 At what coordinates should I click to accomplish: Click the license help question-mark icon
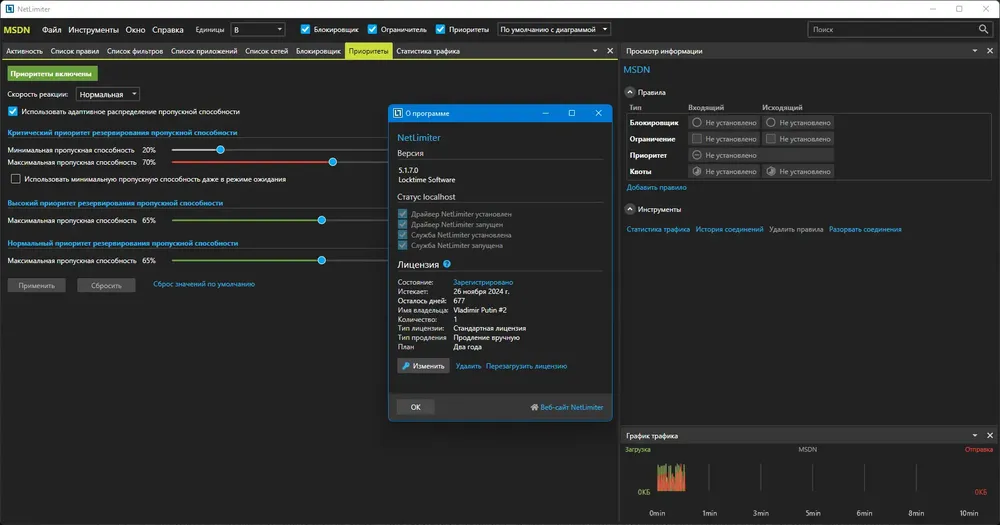446,264
